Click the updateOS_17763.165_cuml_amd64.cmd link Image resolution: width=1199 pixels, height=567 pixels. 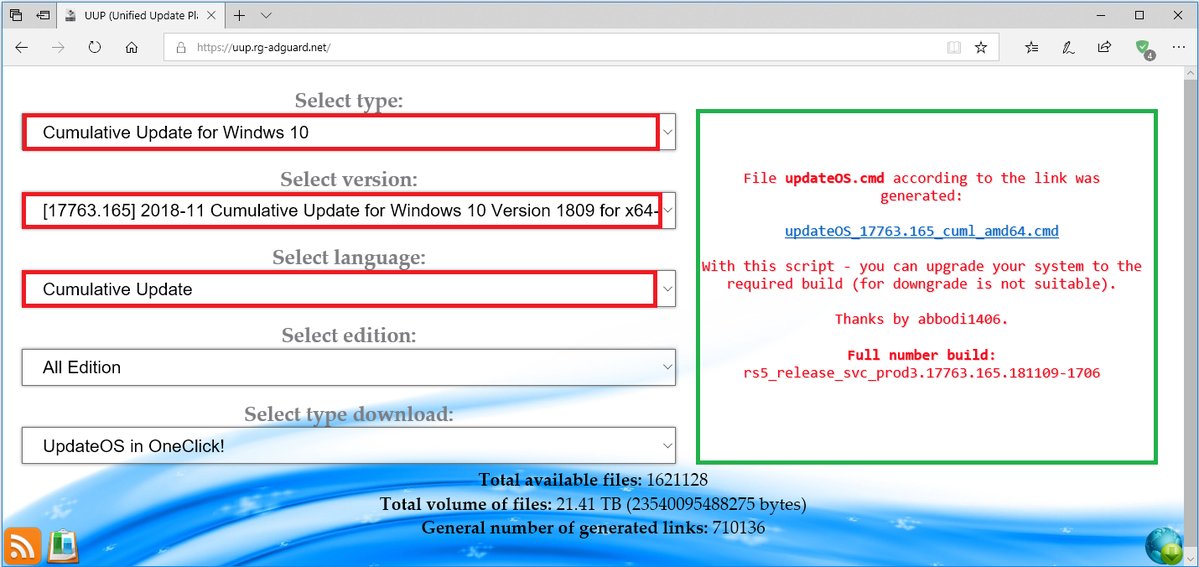tap(921, 231)
